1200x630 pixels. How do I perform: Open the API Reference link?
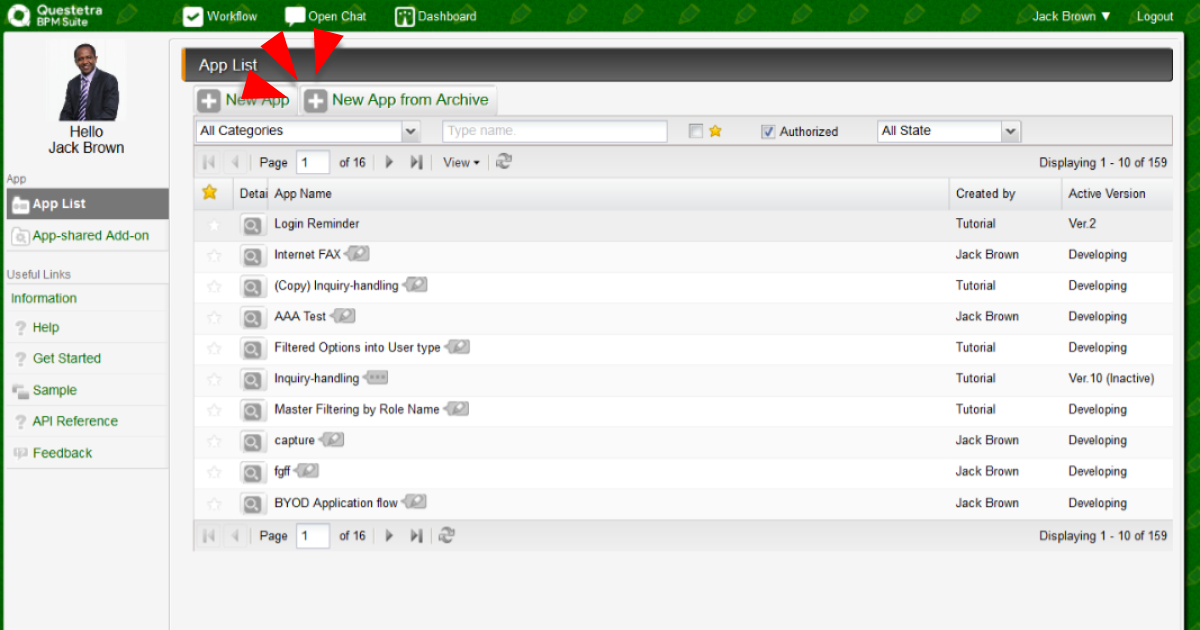[74, 421]
